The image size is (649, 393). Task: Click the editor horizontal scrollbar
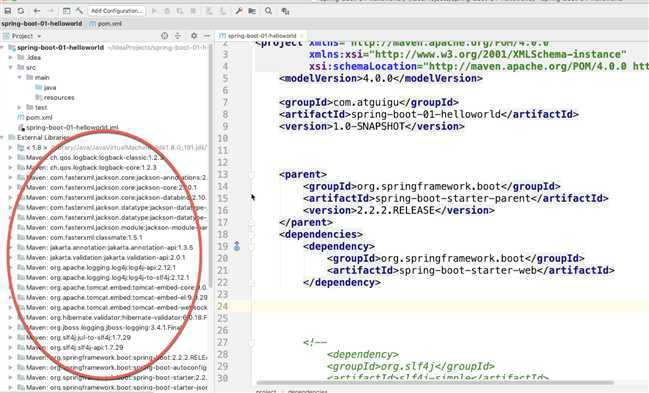[435, 383]
